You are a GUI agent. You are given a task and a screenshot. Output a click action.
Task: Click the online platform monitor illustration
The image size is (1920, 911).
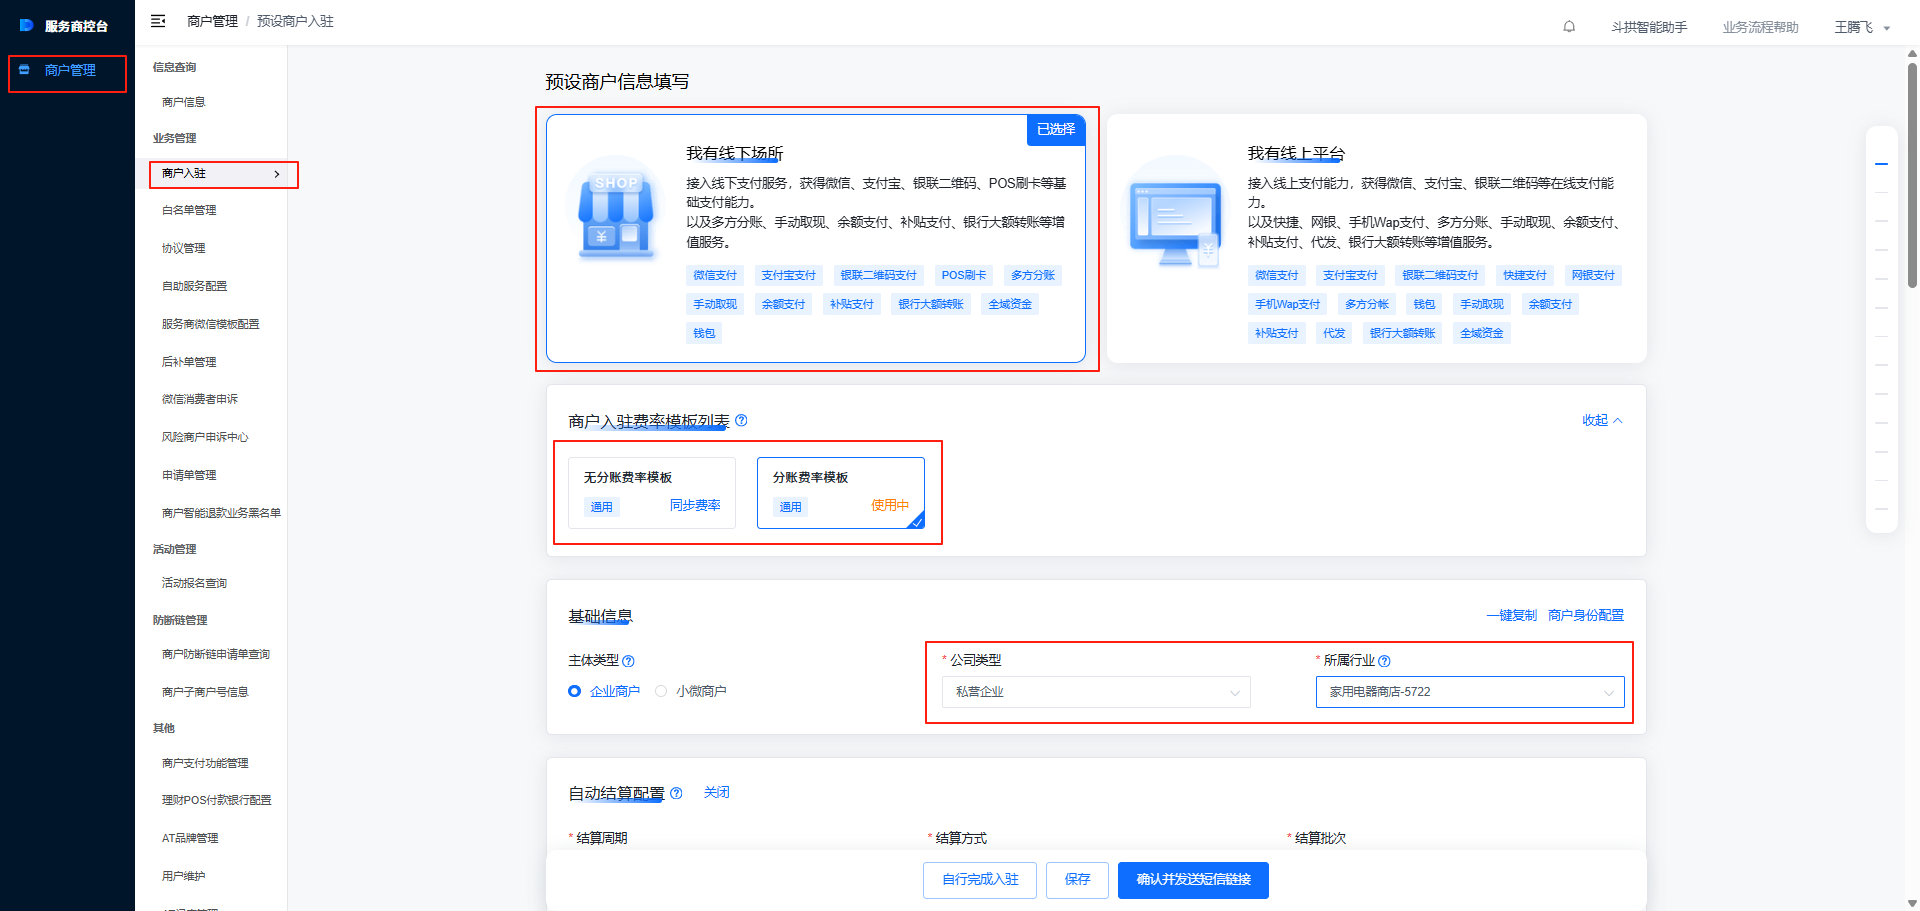click(x=1177, y=212)
